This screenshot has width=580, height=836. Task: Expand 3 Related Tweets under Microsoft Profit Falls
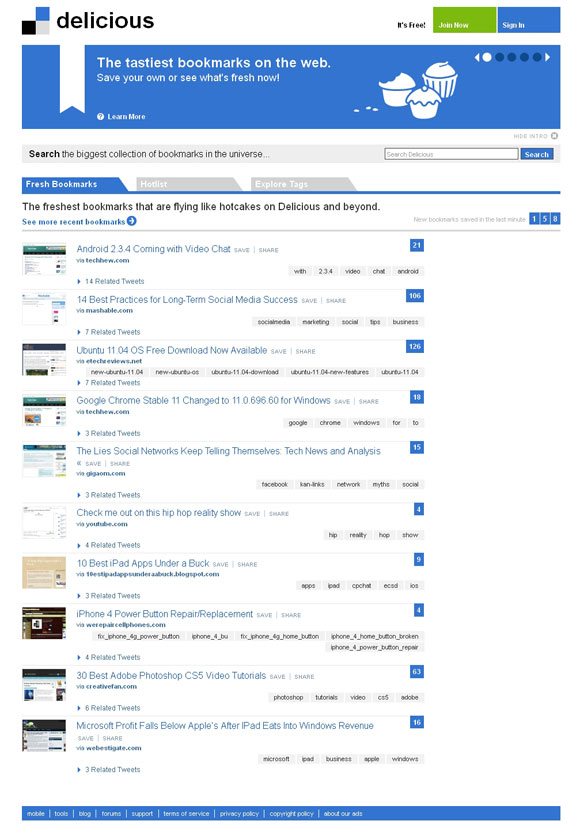coord(109,769)
